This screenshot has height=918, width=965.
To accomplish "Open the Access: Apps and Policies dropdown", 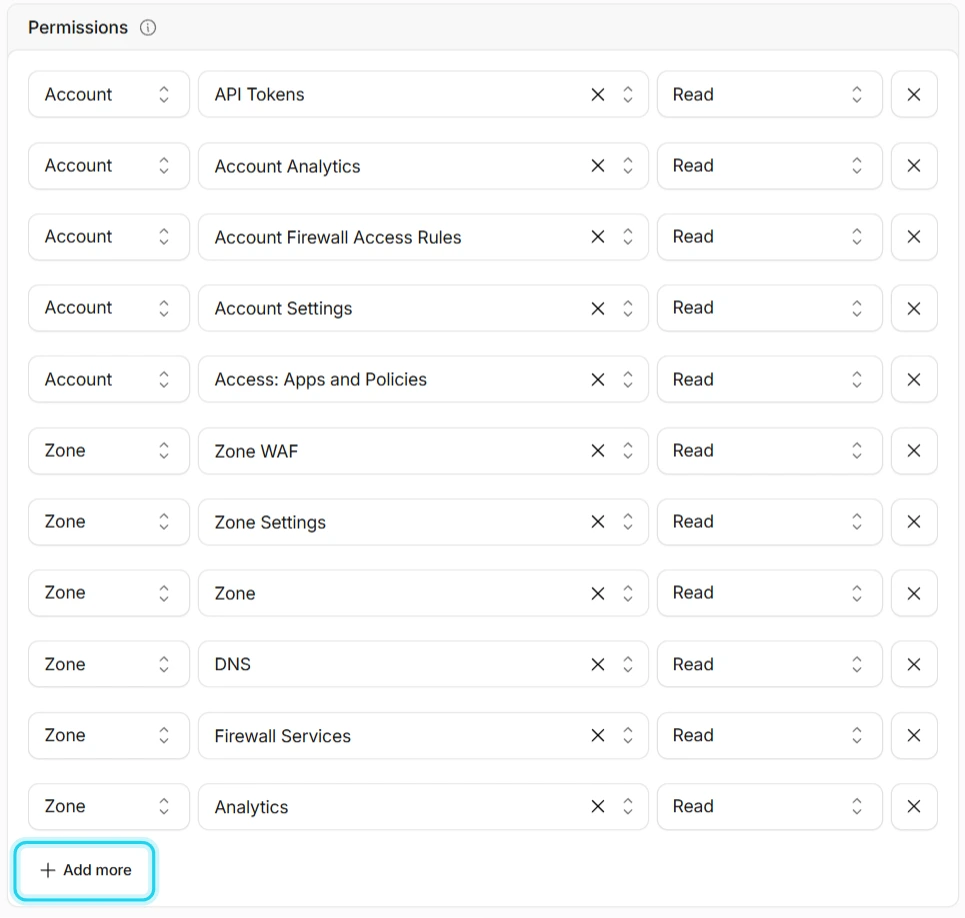I will tap(423, 379).
